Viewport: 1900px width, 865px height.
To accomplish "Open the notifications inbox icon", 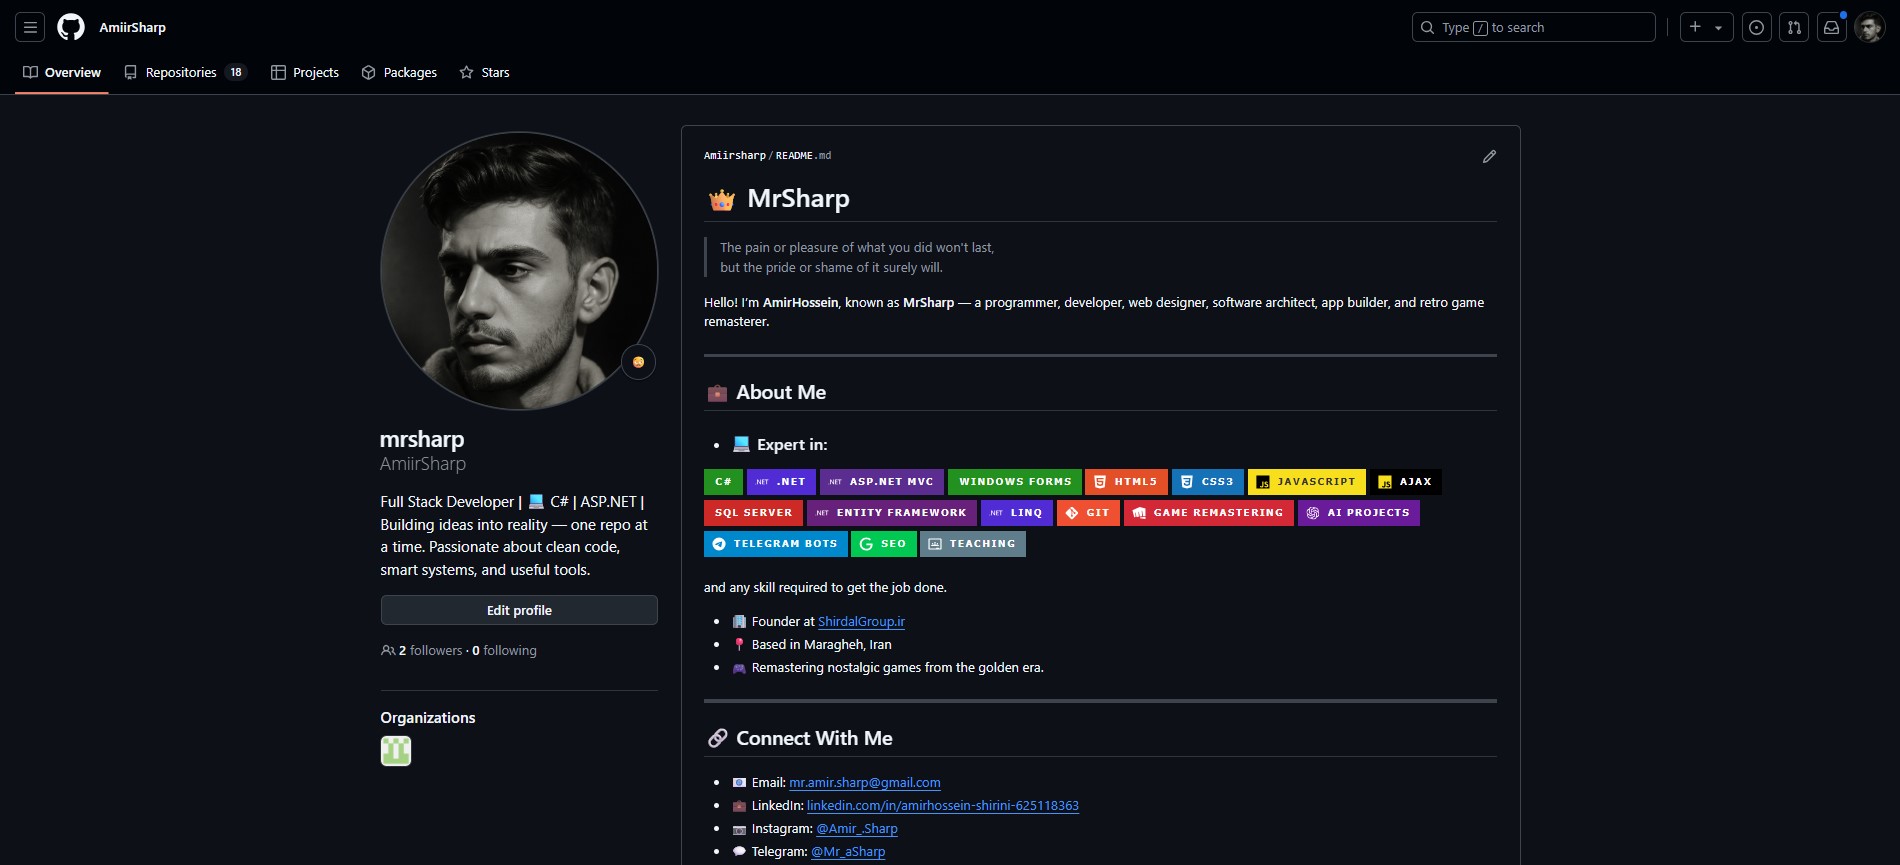I will (1831, 27).
